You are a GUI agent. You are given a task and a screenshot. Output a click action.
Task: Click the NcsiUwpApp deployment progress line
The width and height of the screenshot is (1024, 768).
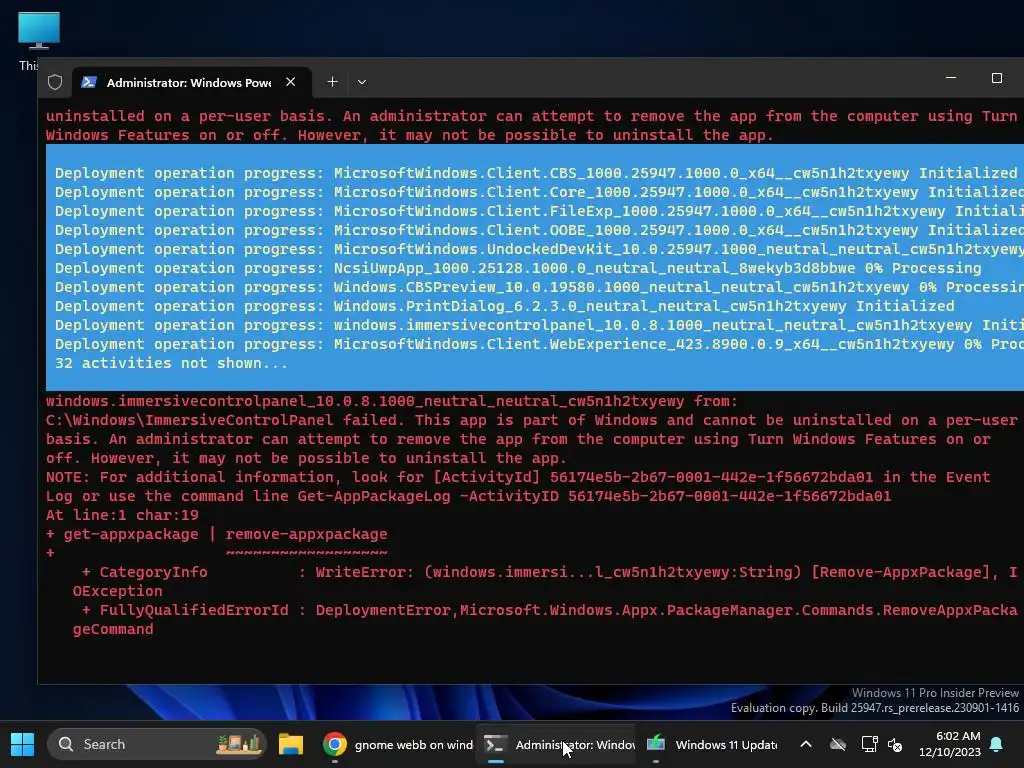pyautogui.click(x=518, y=268)
